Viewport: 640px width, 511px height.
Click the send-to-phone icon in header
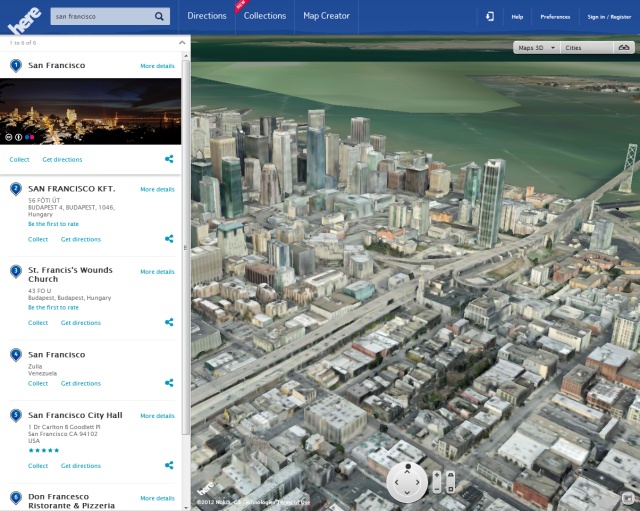coord(490,16)
